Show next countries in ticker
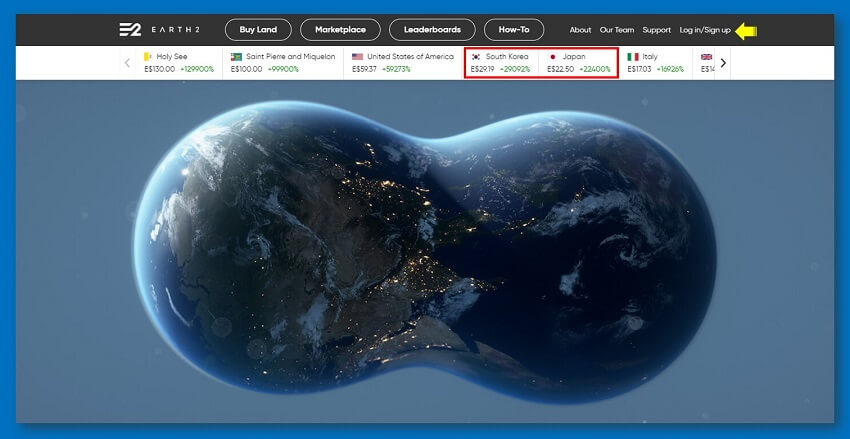The image size is (850, 439). coord(723,63)
